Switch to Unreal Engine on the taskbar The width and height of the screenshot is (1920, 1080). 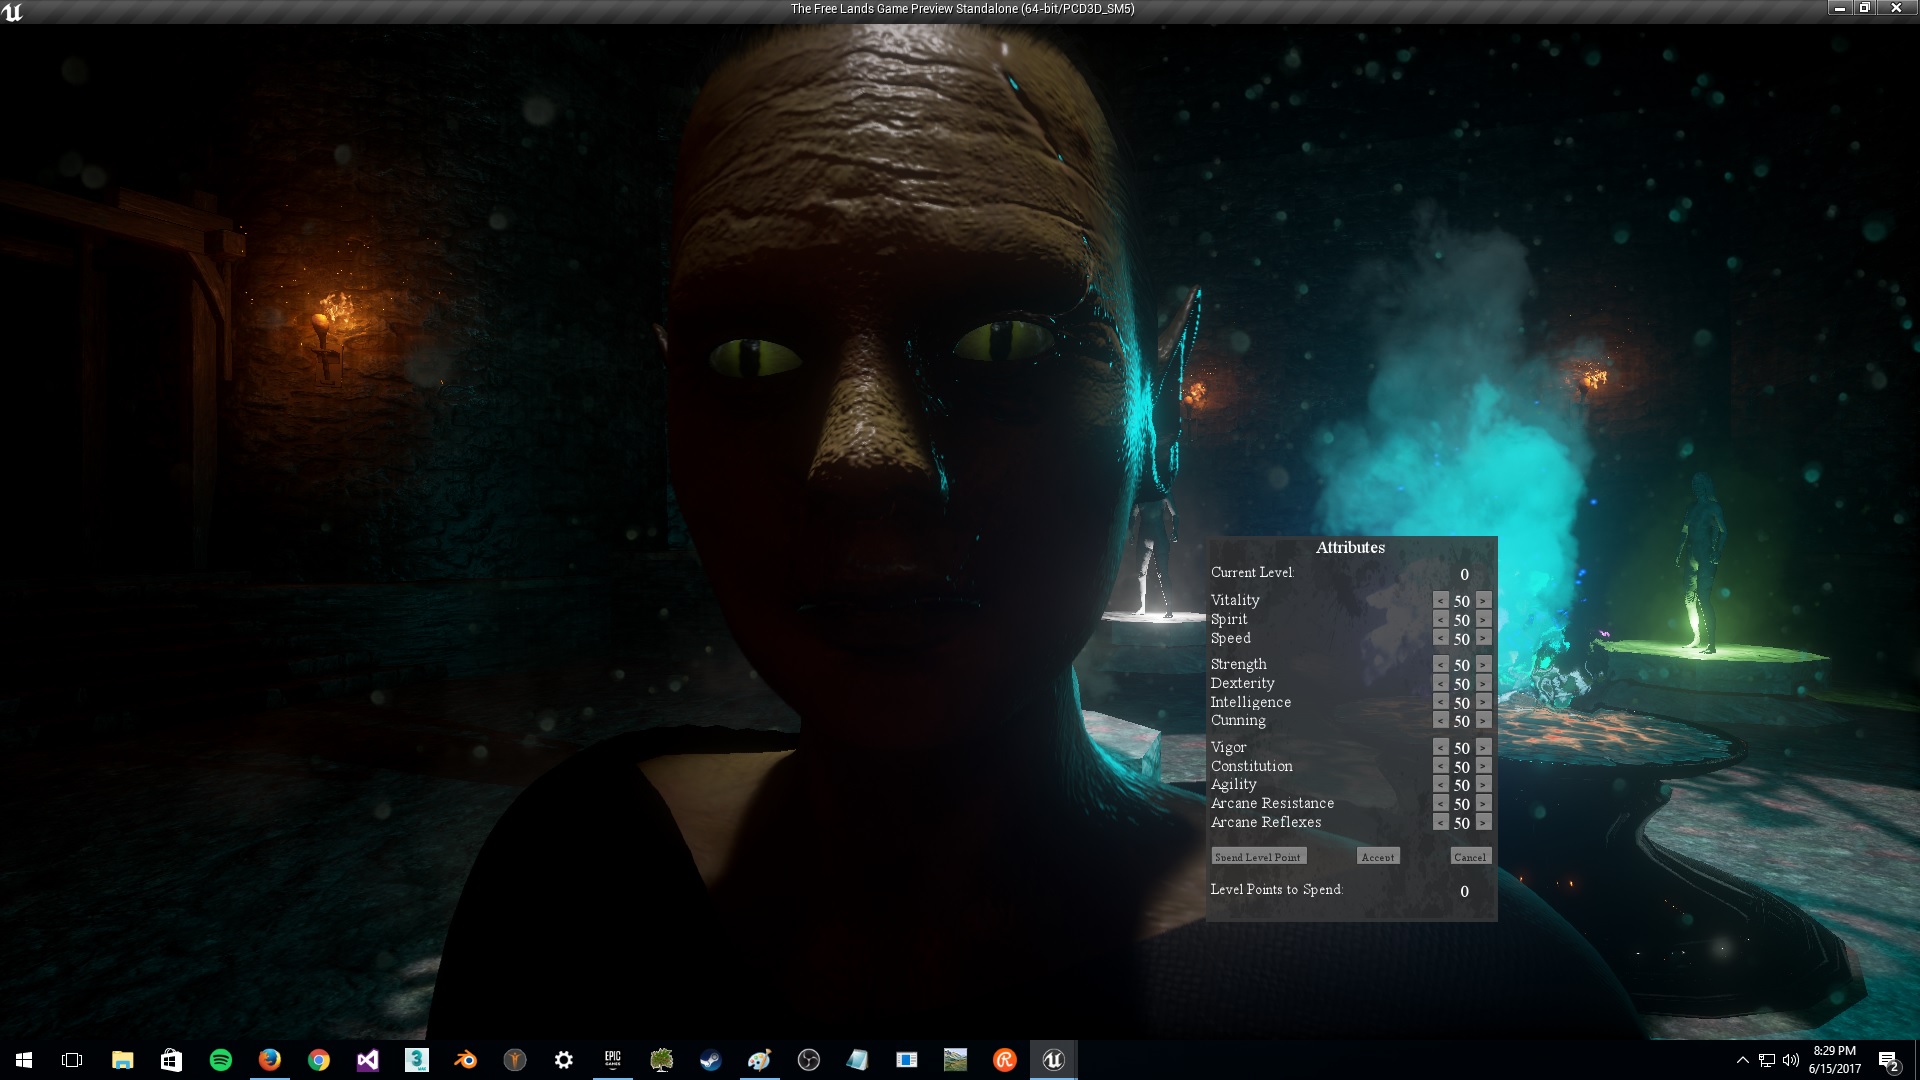click(1053, 1060)
